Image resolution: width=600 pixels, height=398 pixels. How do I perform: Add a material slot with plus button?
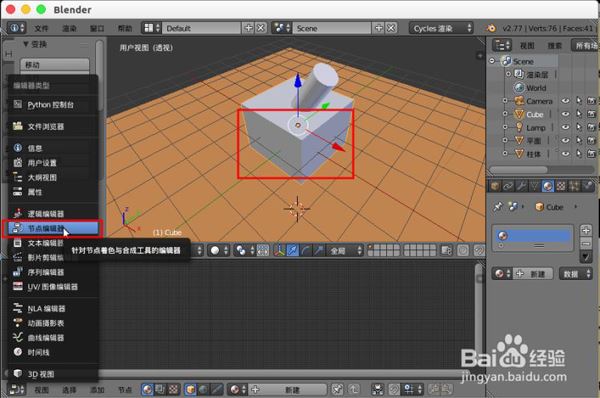tap(586, 230)
